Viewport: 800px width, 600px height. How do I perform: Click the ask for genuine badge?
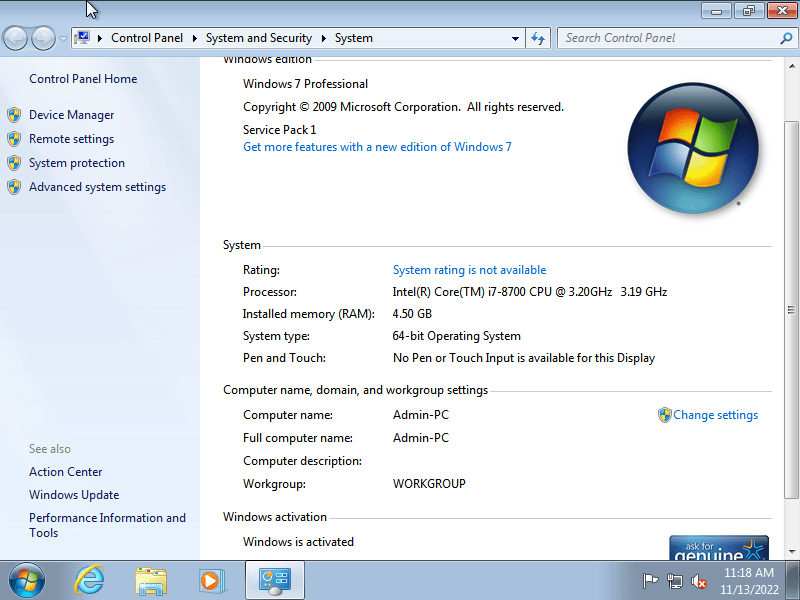[719, 547]
